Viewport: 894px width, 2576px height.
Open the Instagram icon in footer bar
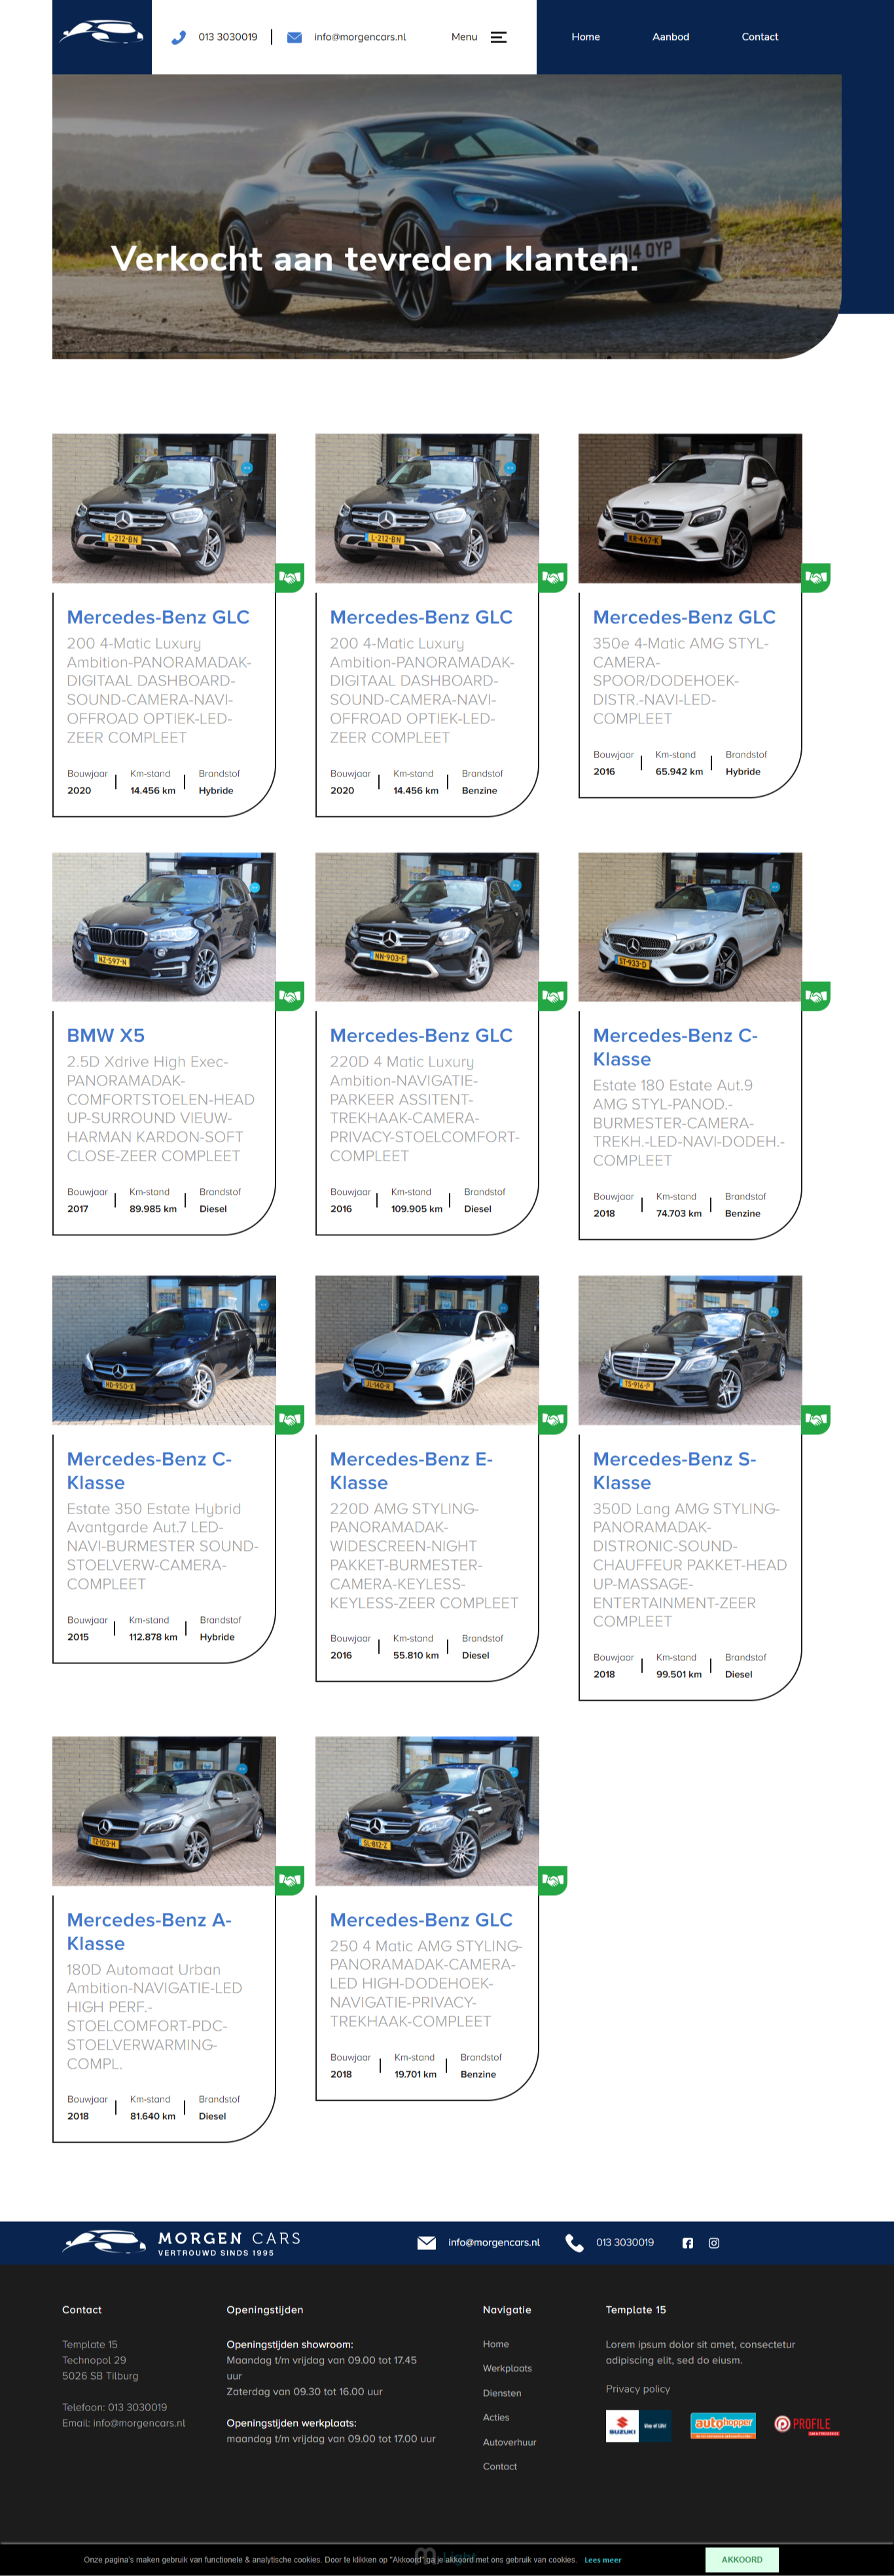click(714, 2243)
